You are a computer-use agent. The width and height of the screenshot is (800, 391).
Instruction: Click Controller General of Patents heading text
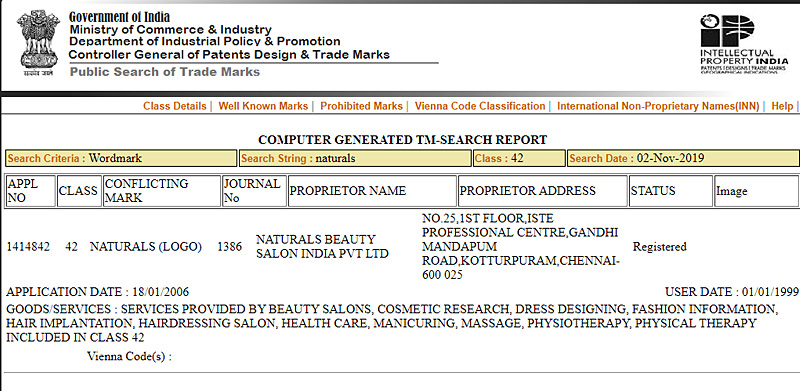click(x=229, y=55)
